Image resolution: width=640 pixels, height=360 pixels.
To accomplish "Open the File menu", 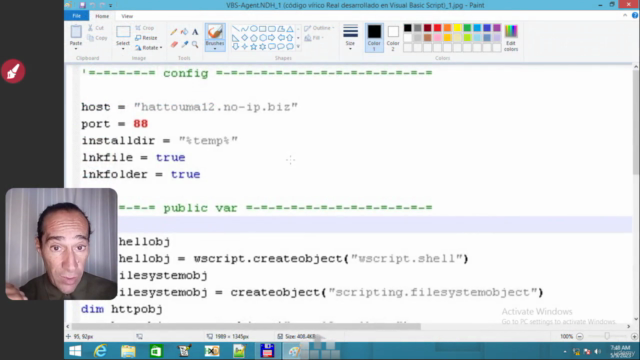I will [x=76, y=16].
